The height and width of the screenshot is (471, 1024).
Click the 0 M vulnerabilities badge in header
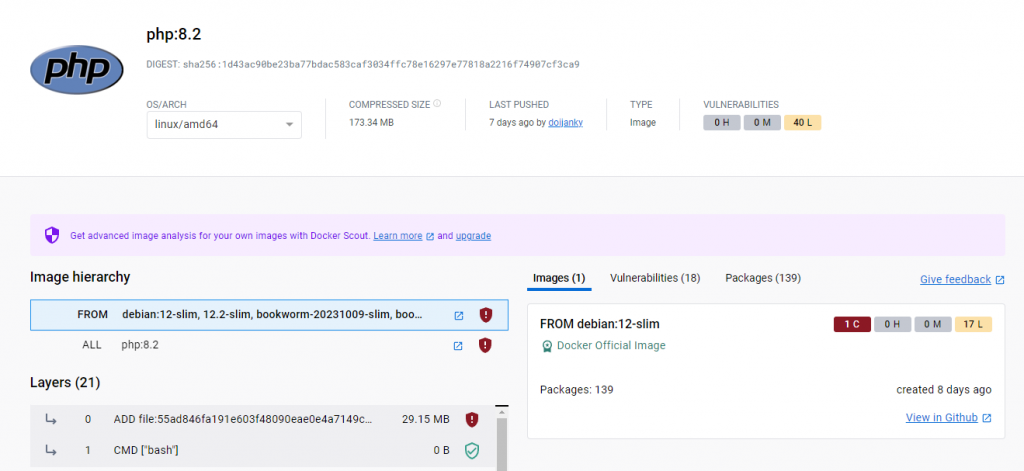click(762, 122)
